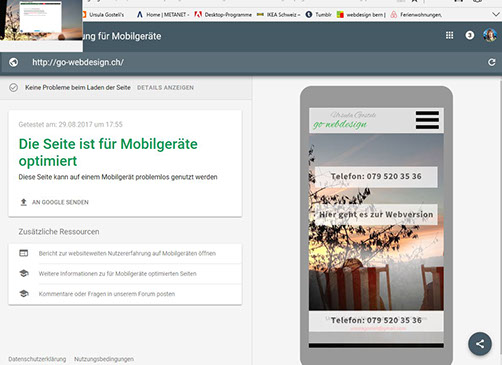Expand the bookmarks bar overflow chevron
Screen dimensions: 502x365
[496, 15]
